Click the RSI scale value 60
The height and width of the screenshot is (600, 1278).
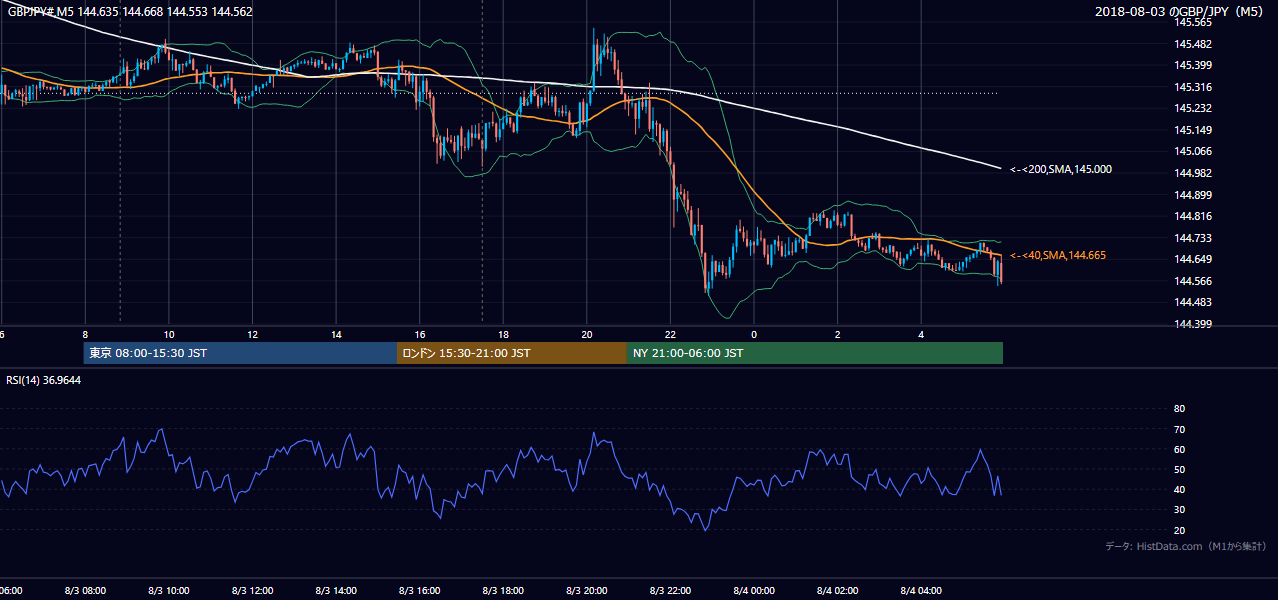point(1179,449)
